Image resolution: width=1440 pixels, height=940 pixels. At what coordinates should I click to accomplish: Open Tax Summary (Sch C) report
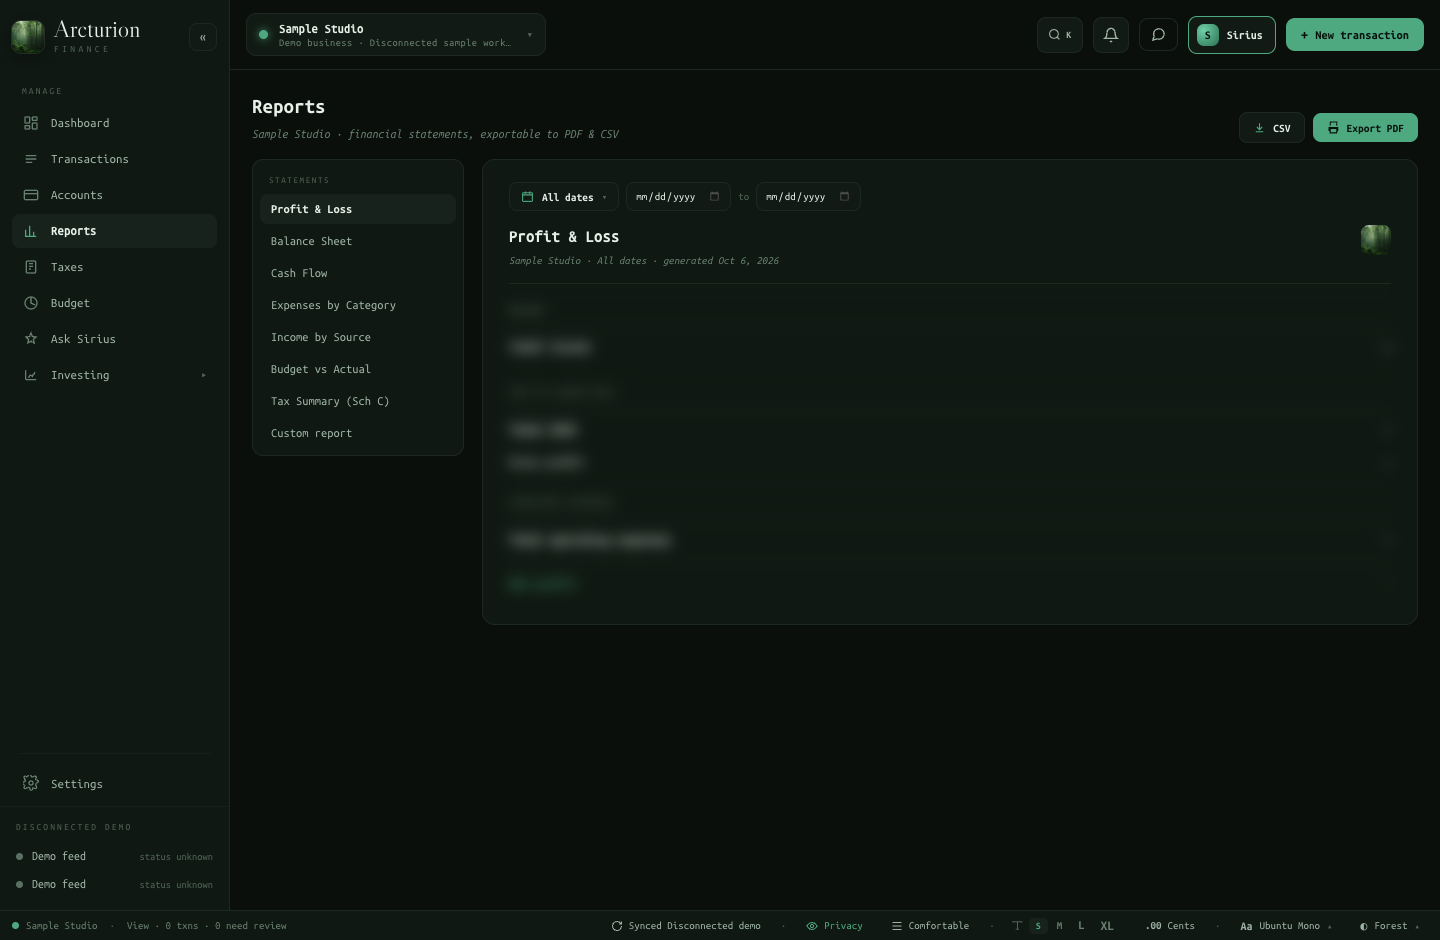[x=358, y=401]
